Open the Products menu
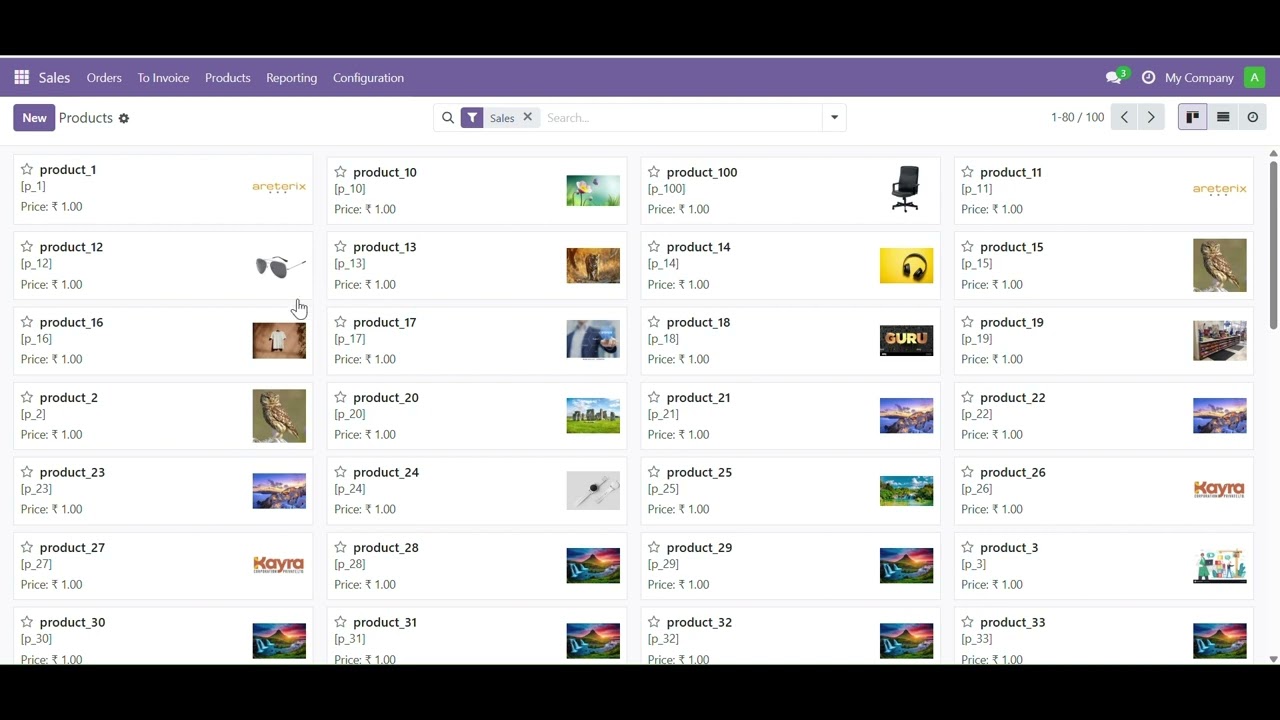The height and width of the screenshot is (720, 1280). (x=228, y=78)
